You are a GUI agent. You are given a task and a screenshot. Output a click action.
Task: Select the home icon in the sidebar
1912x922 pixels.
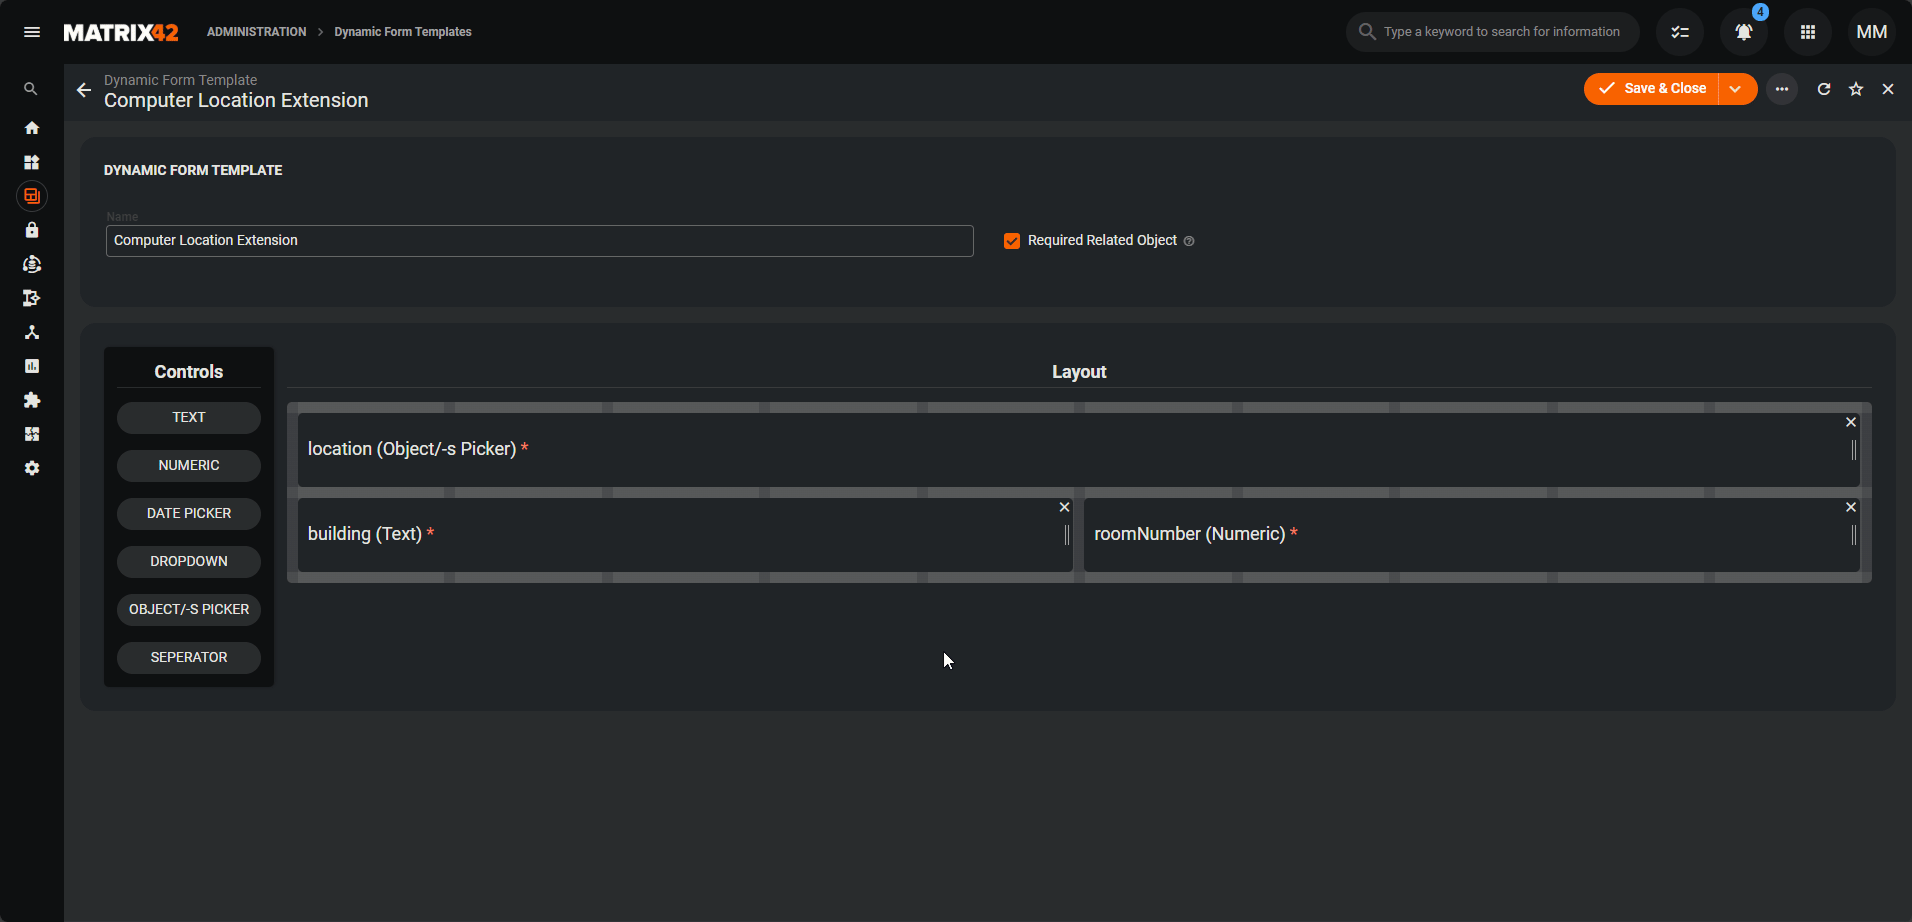tap(32, 128)
